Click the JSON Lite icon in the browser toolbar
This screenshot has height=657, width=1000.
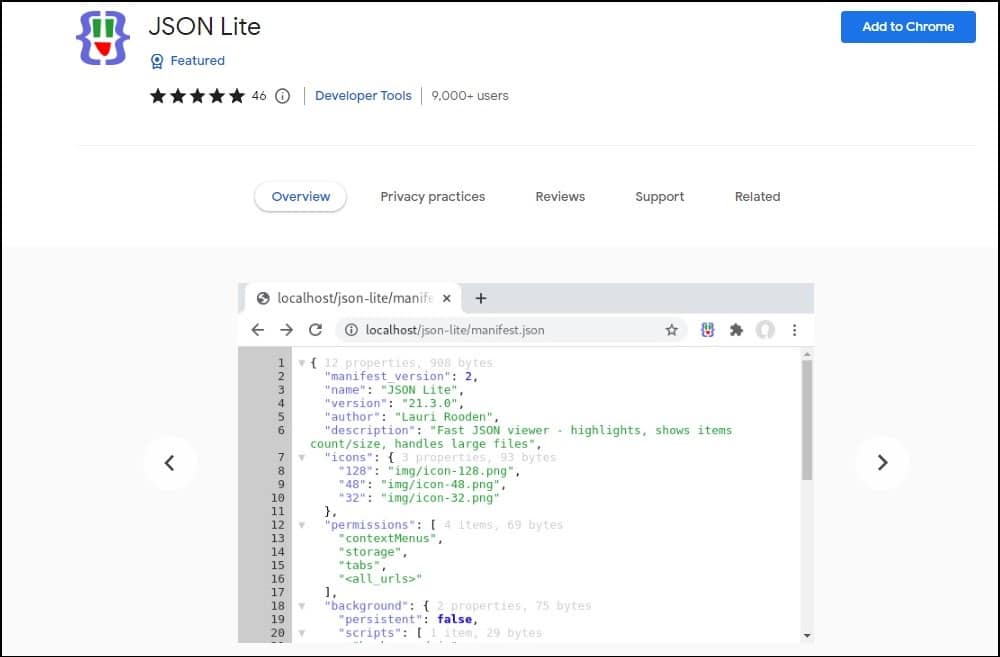(709, 330)
